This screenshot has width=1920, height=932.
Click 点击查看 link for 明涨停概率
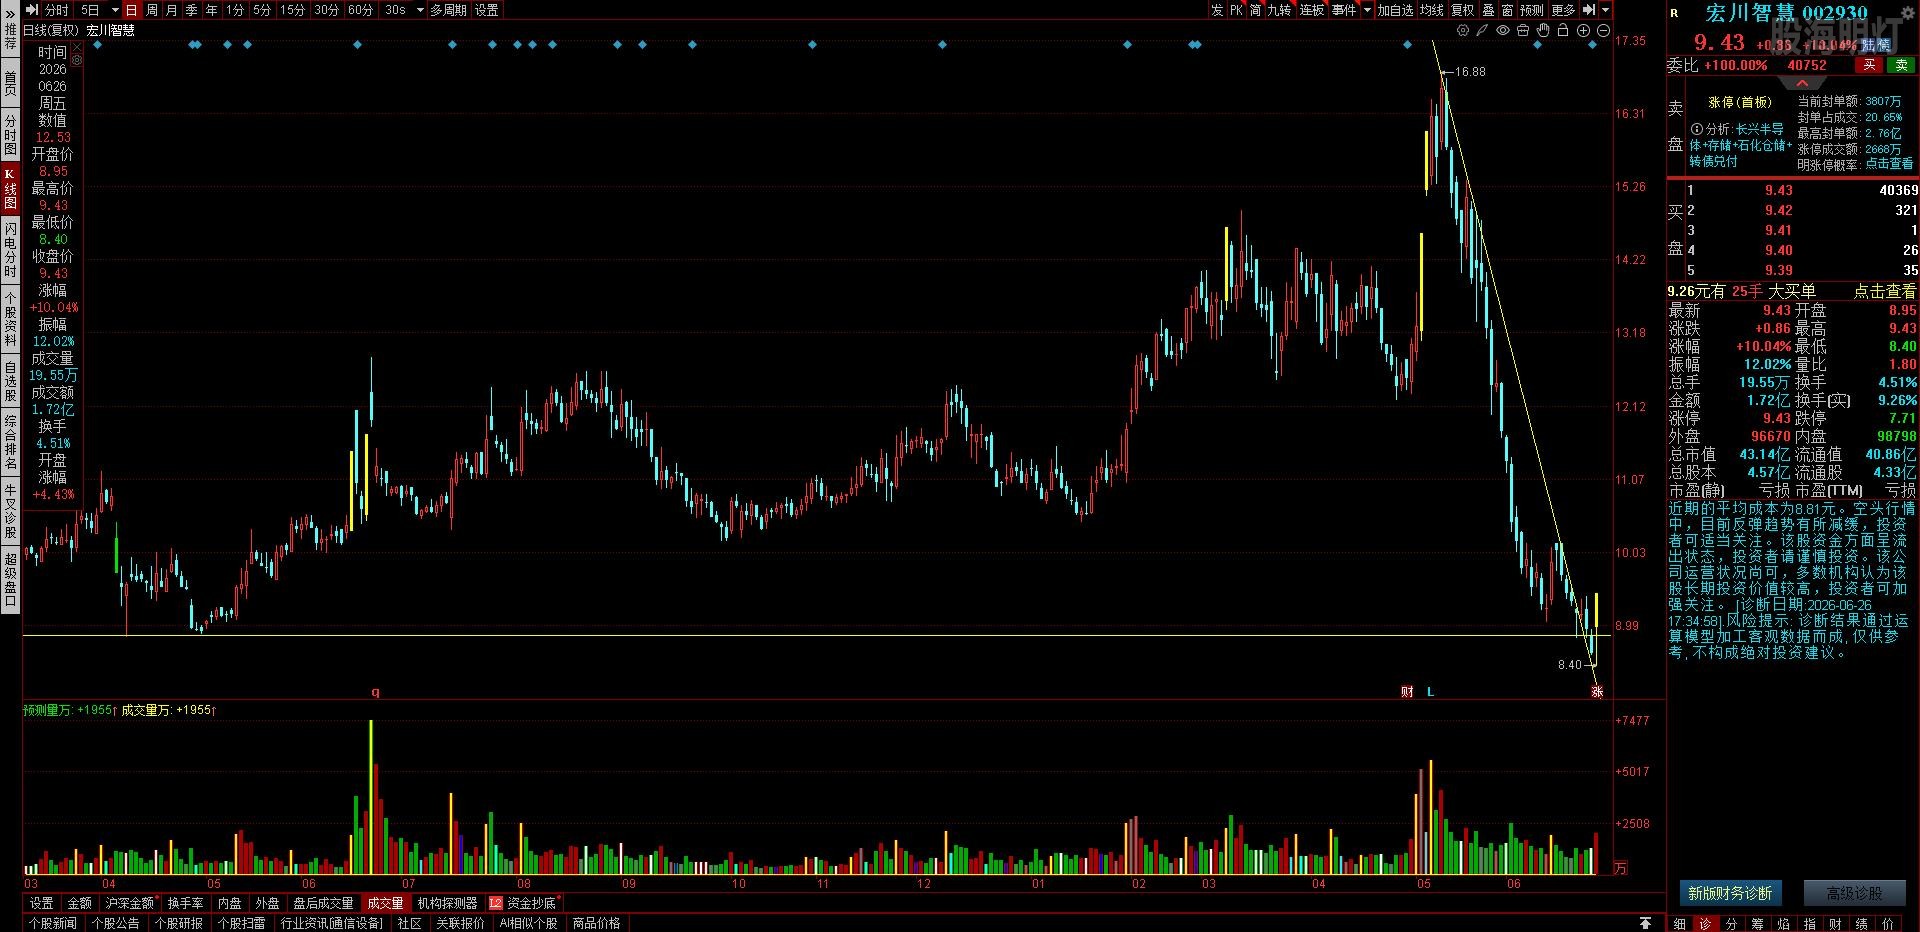click(1889, 164)
